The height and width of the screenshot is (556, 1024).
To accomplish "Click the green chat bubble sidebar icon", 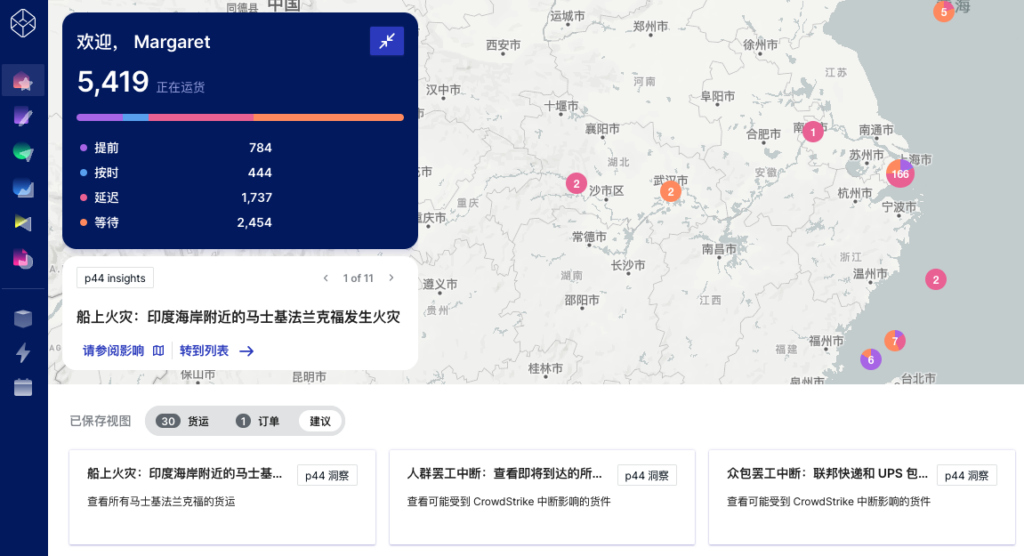I will 23,153.
